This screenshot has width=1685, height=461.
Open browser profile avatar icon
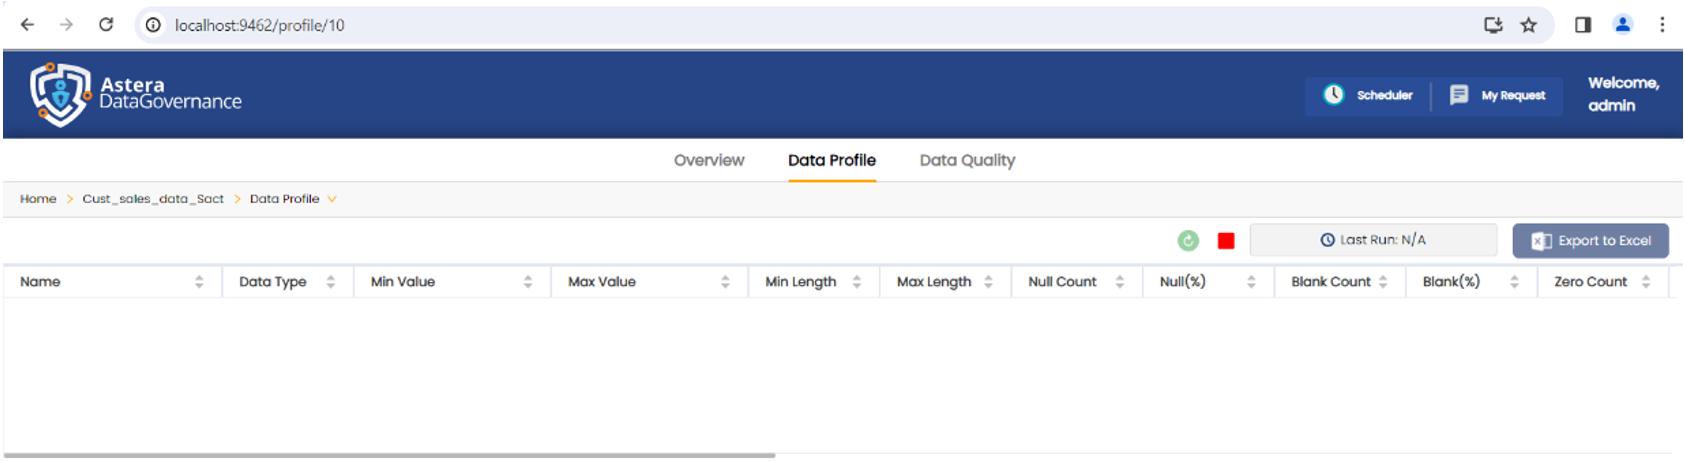[1623, 25]
